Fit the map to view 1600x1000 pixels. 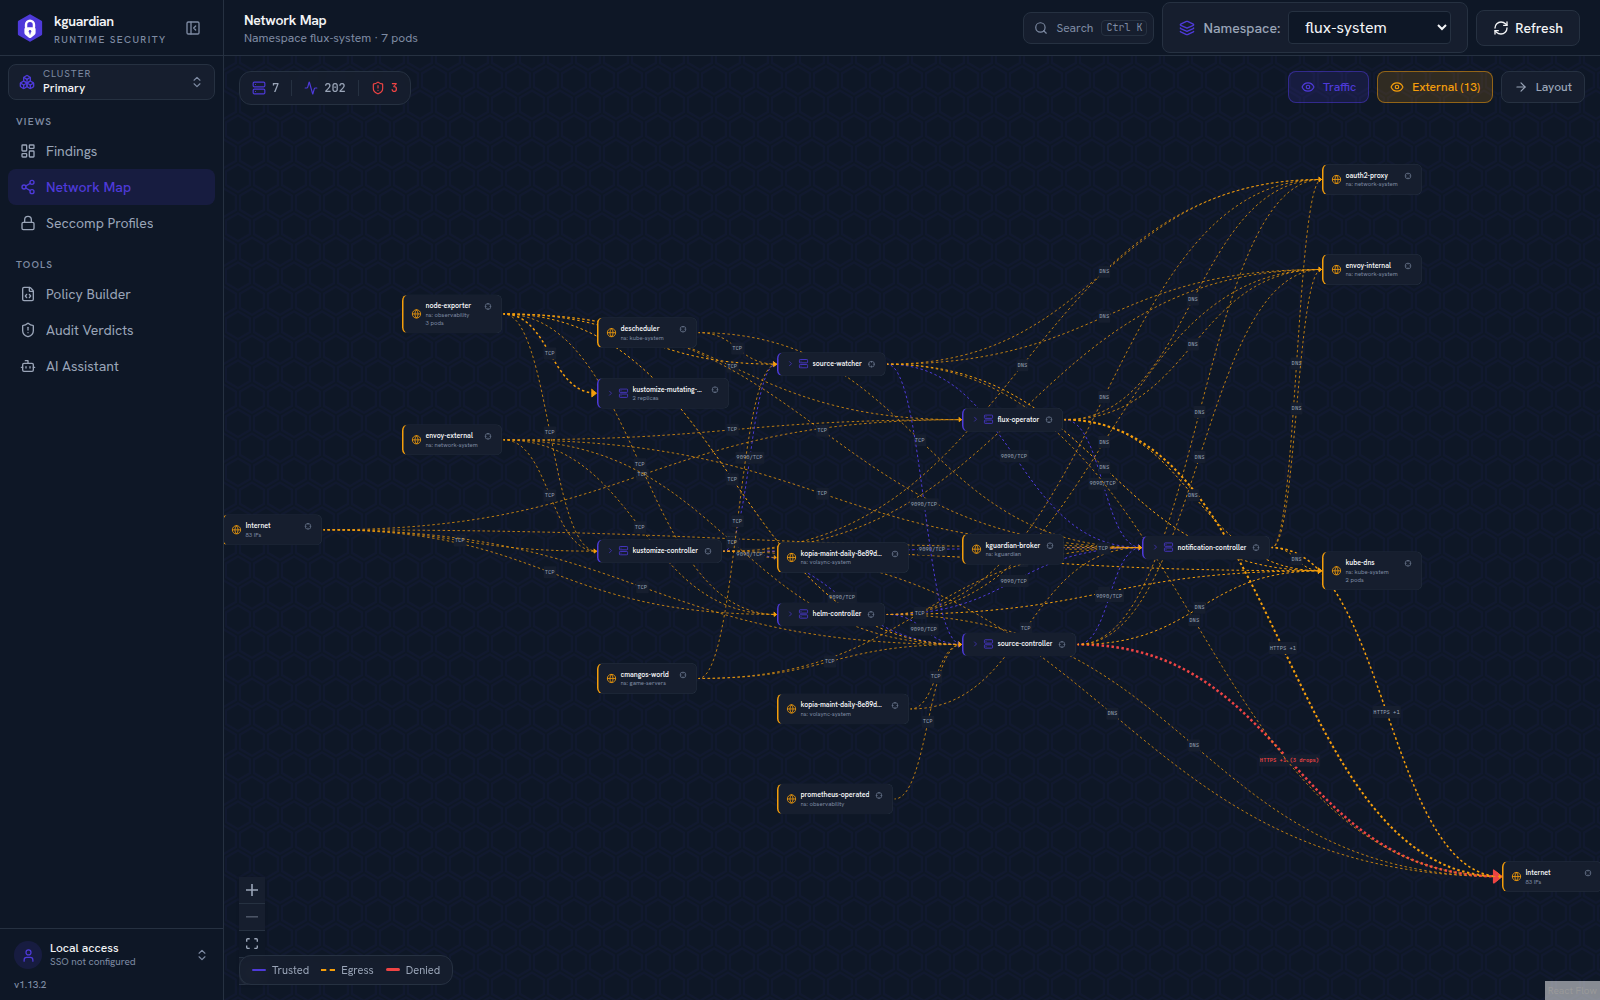(252, 944)
